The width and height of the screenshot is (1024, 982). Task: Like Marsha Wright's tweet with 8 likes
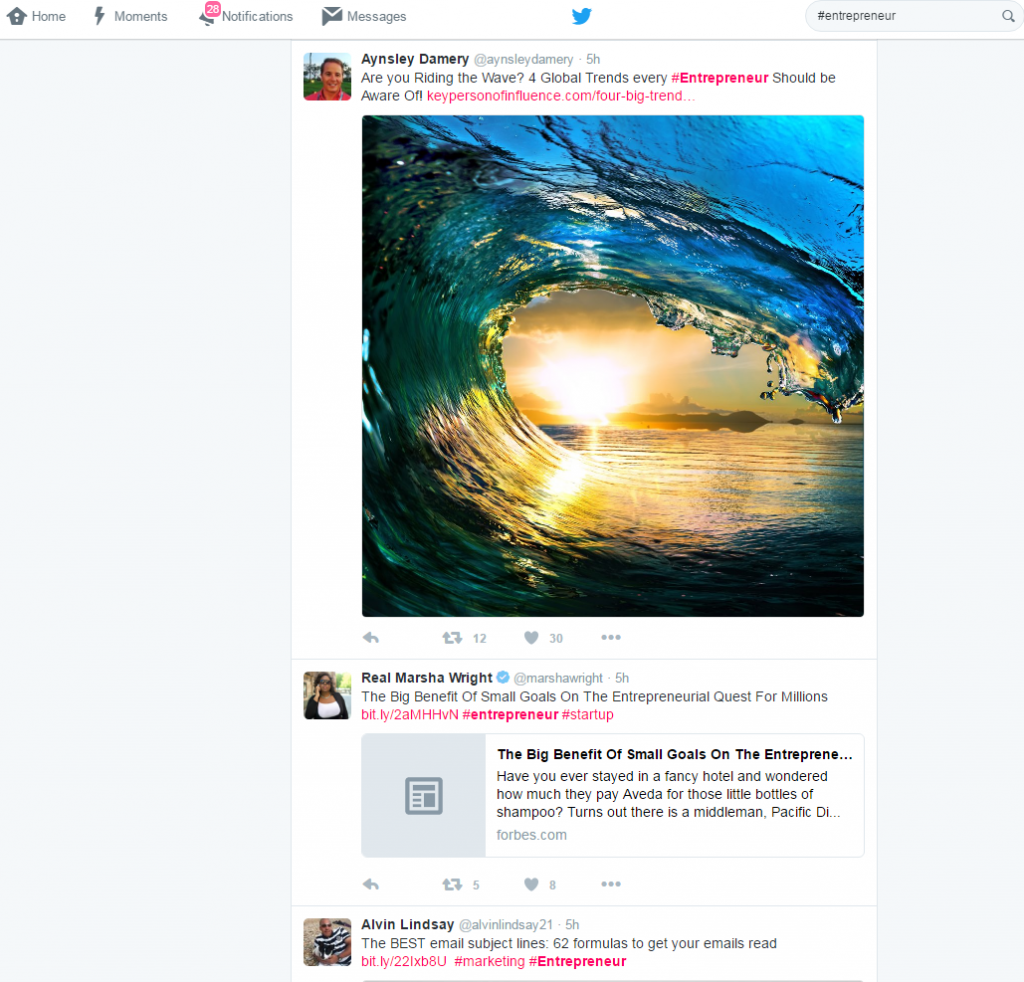click(539, 885)
